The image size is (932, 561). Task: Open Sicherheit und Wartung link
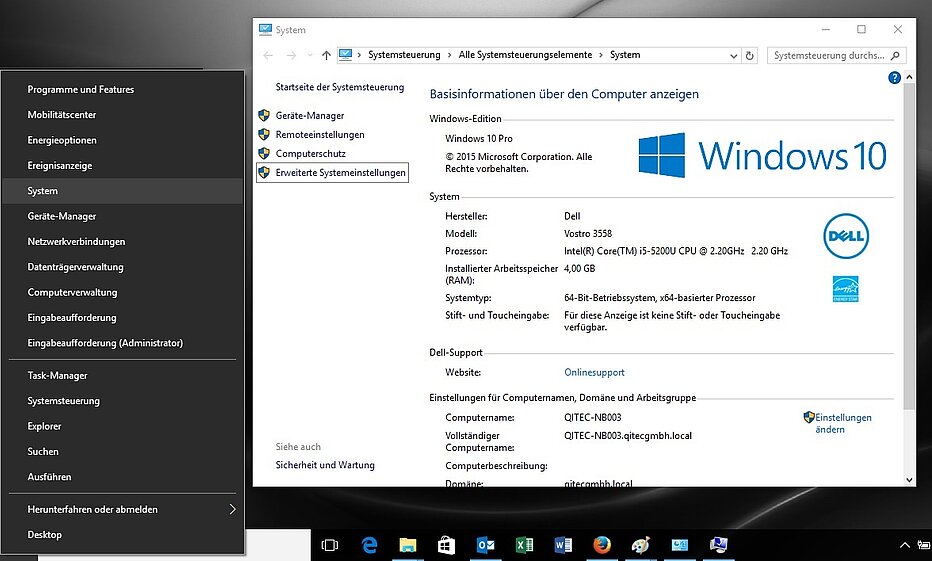click(x=325, y=465)
